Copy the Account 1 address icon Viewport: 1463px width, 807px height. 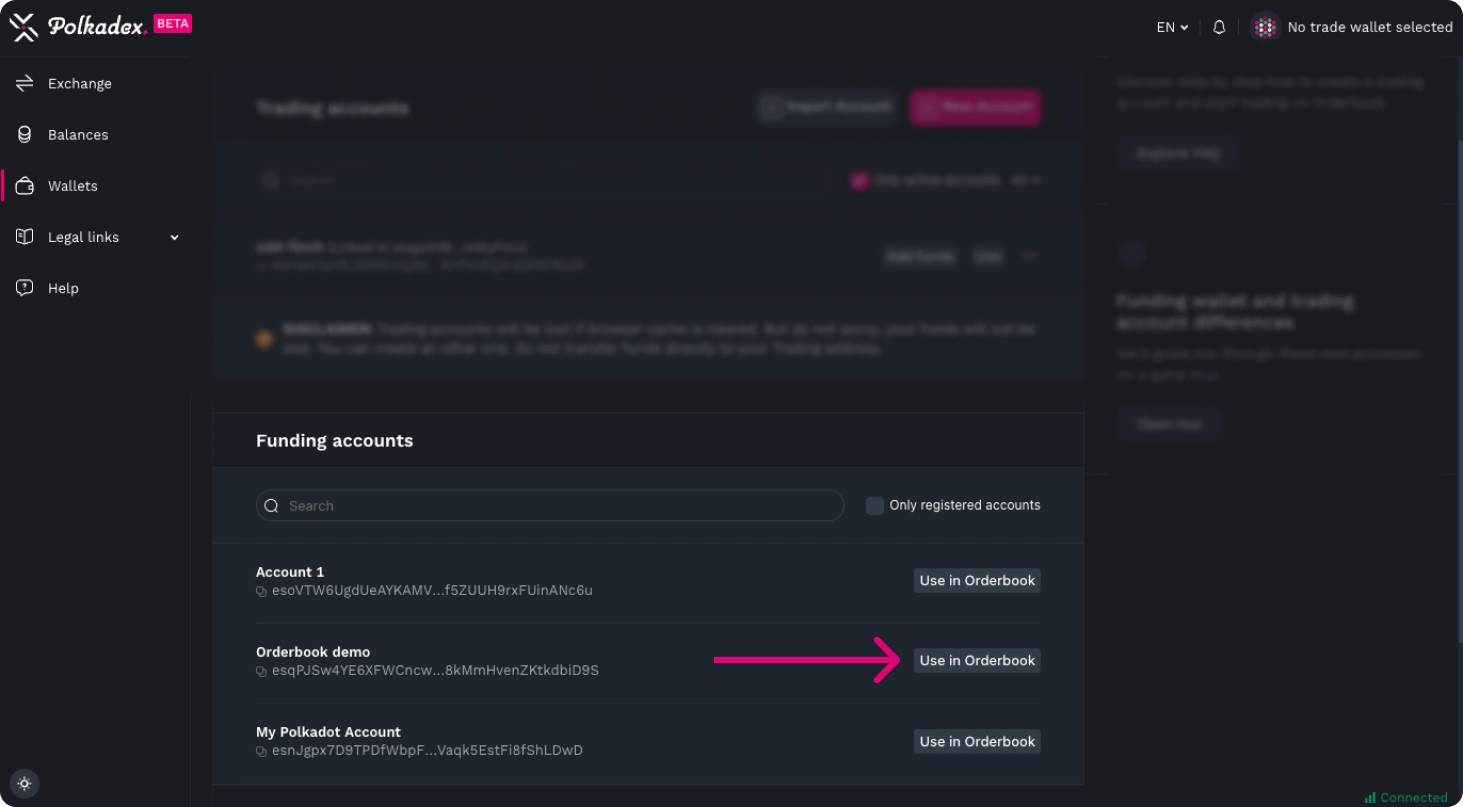tap(262, 591)
